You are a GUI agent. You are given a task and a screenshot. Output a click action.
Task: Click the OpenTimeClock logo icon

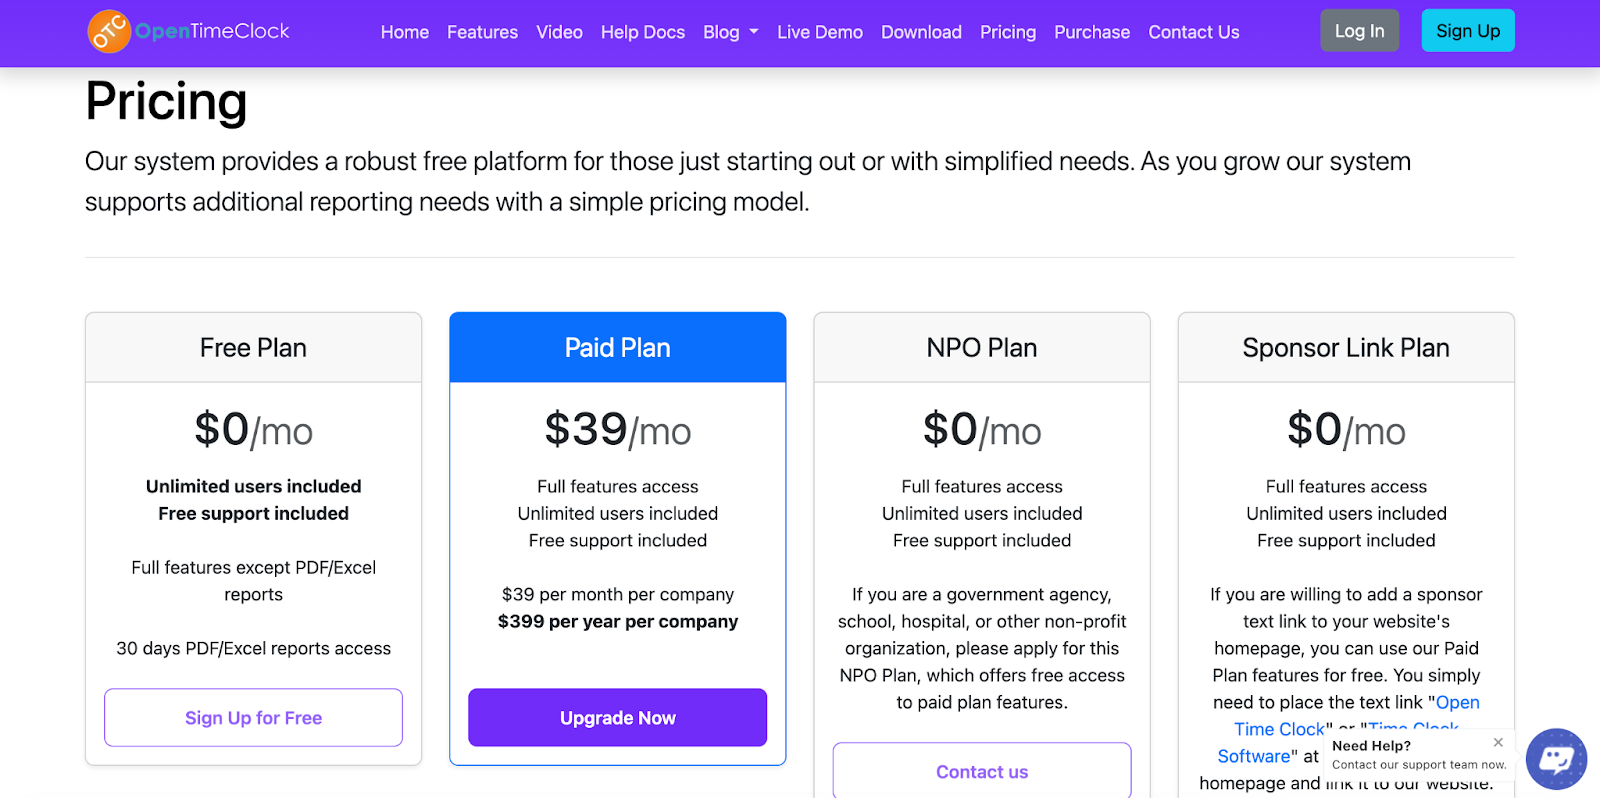pos(109,31)
